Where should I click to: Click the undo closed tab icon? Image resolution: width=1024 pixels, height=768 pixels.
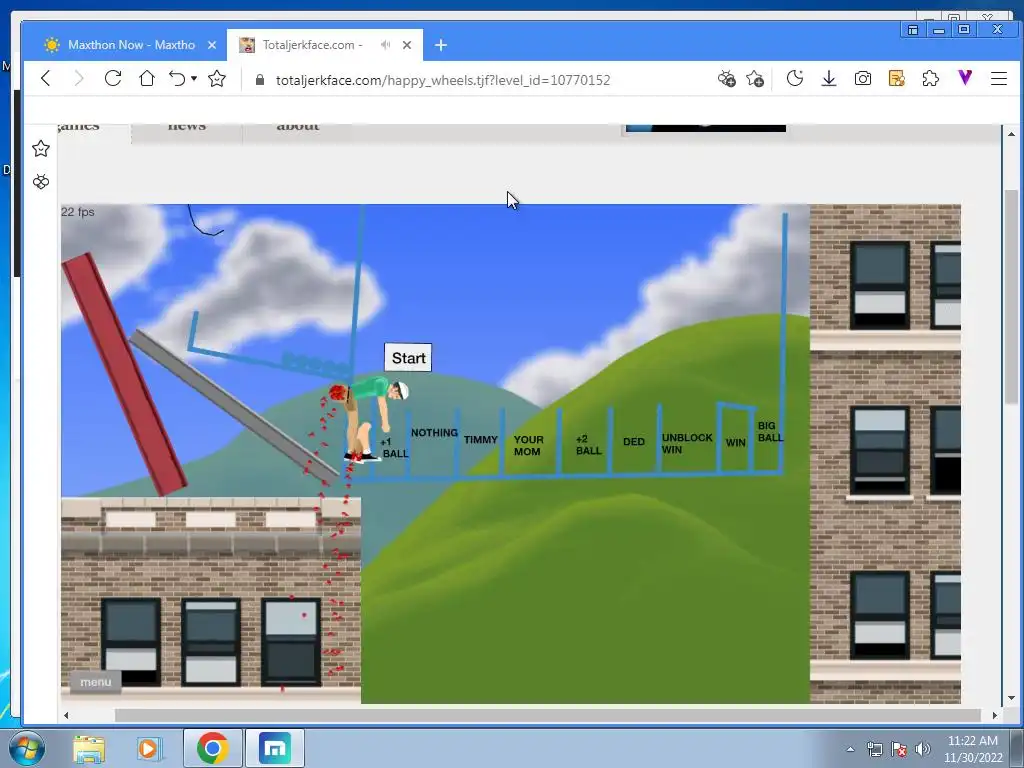coord(177,79)
